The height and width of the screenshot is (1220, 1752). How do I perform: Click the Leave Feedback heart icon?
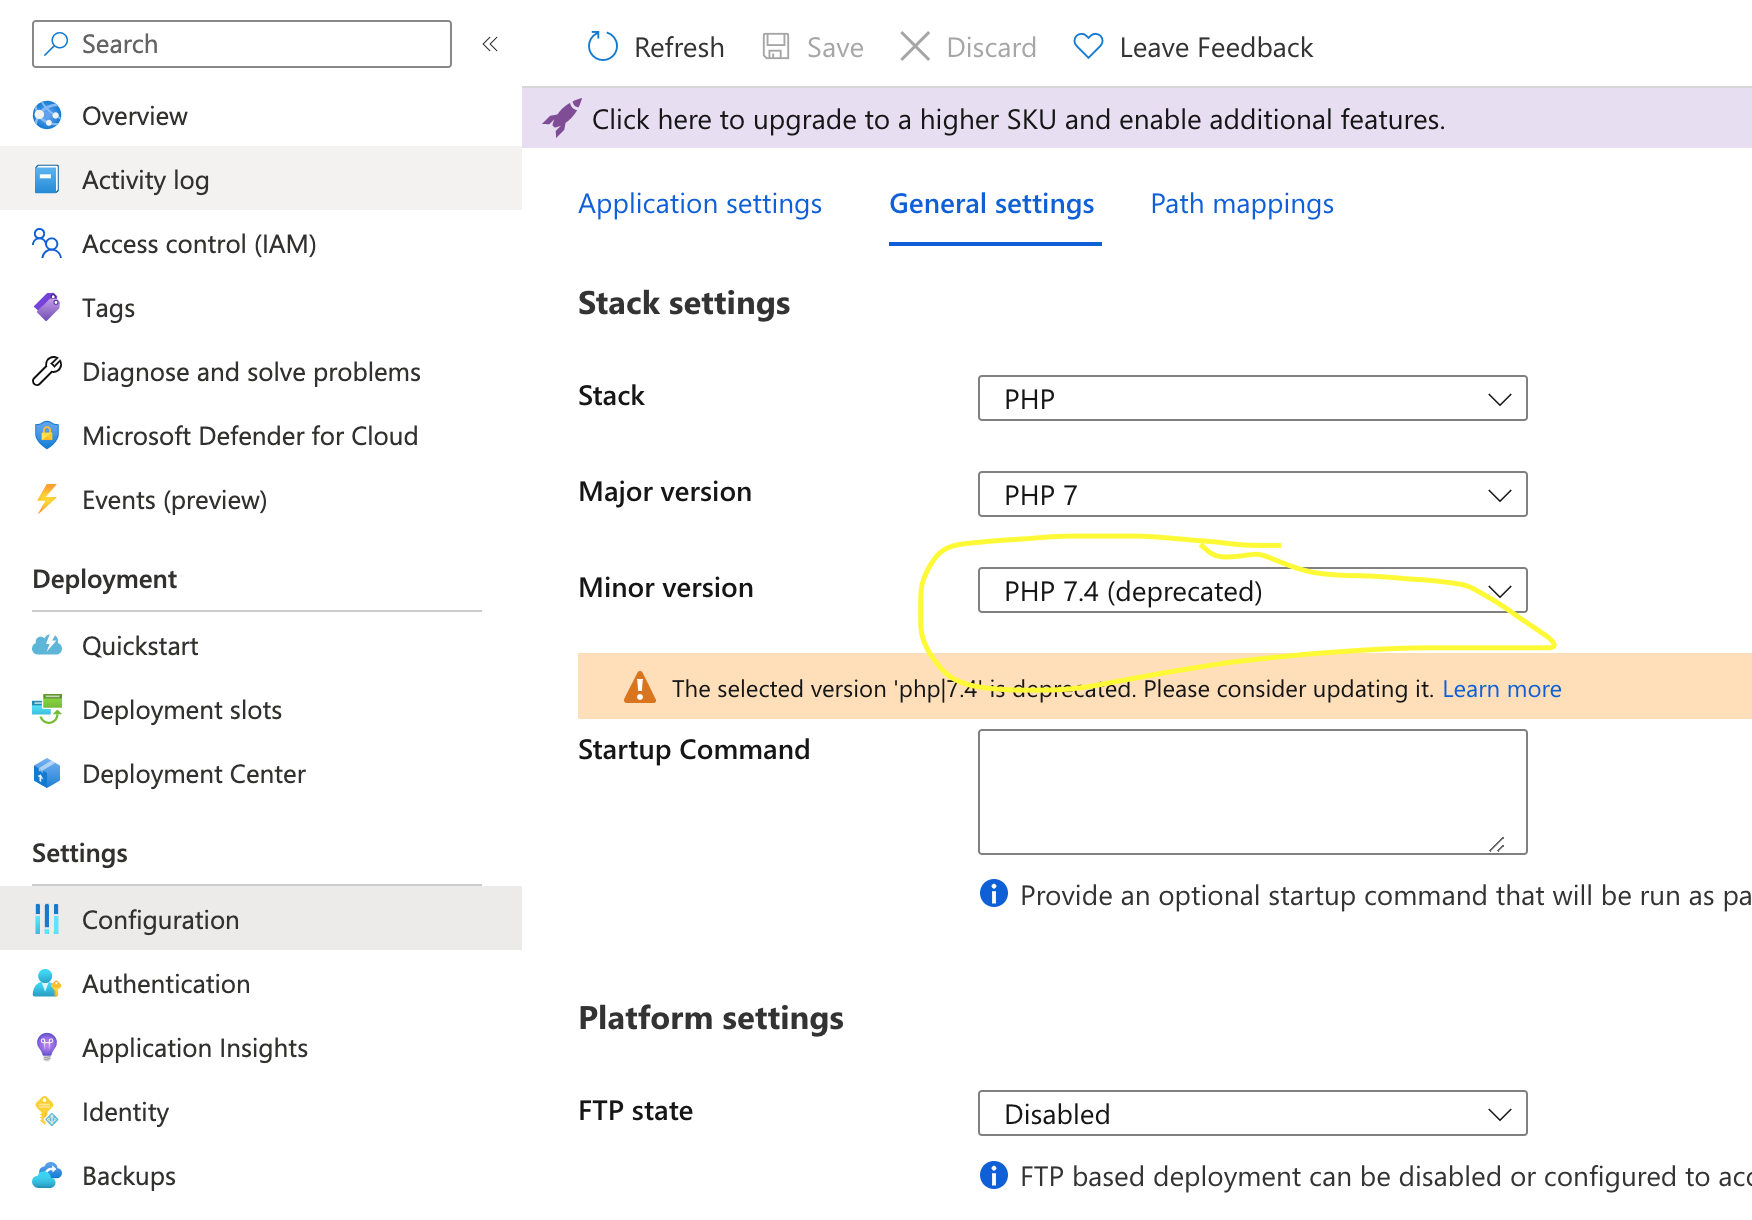point(1088,47)
